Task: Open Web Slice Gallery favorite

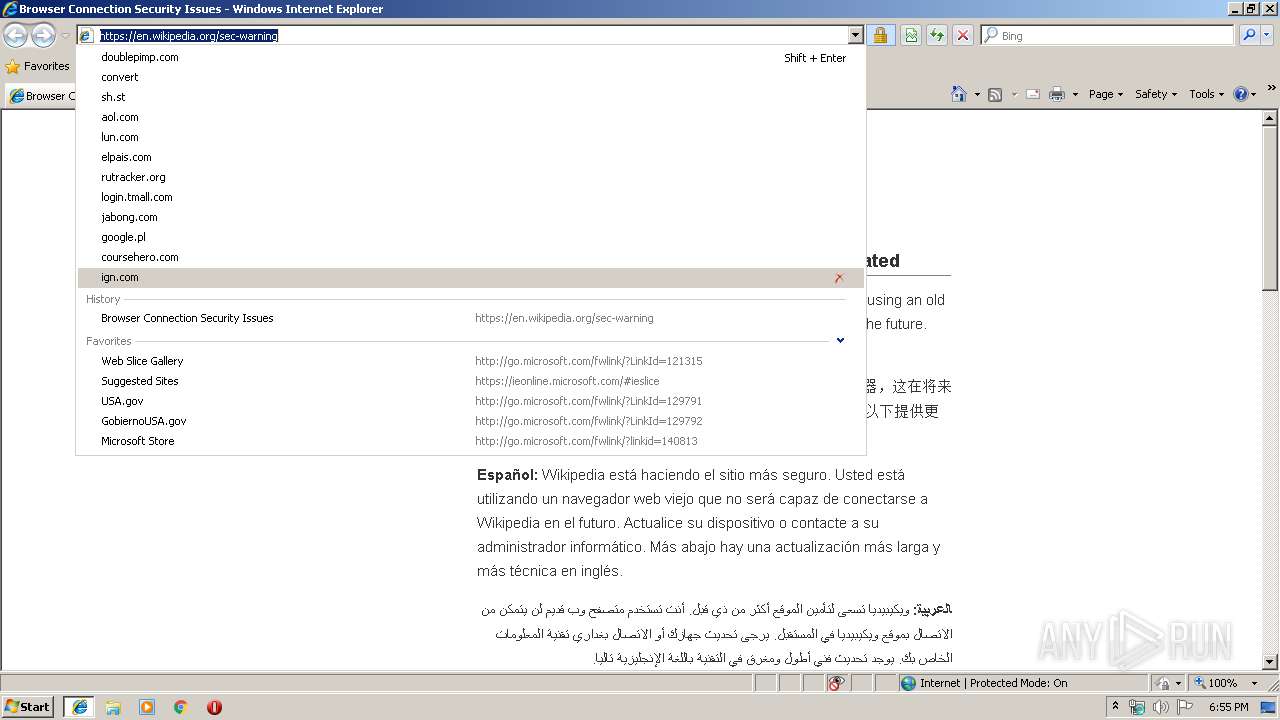Action: (x=470, y=361)
